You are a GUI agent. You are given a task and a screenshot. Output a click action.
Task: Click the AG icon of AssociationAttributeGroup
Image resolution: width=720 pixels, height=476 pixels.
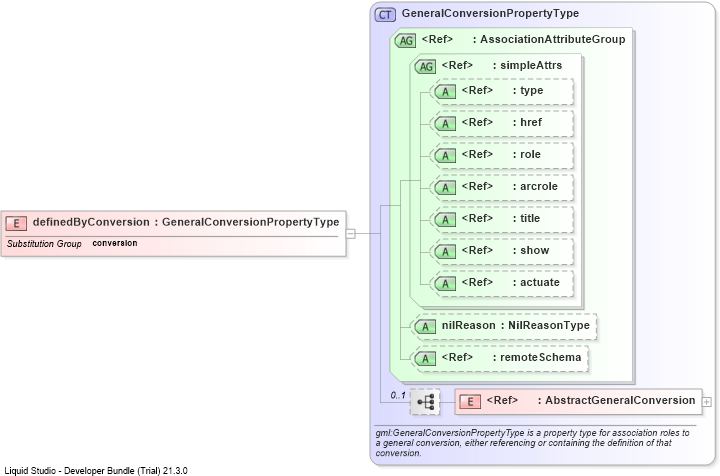click(x=405, y=40)
